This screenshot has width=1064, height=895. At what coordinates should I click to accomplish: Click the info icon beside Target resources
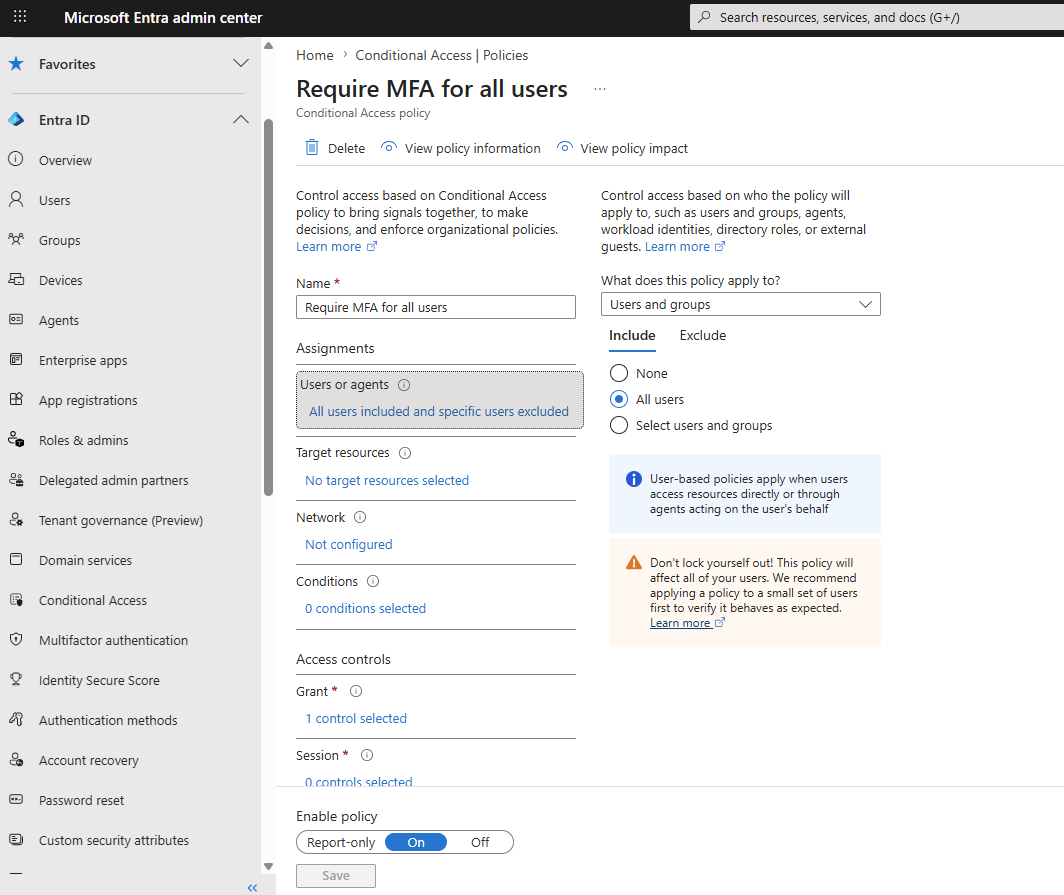point(405,453)
